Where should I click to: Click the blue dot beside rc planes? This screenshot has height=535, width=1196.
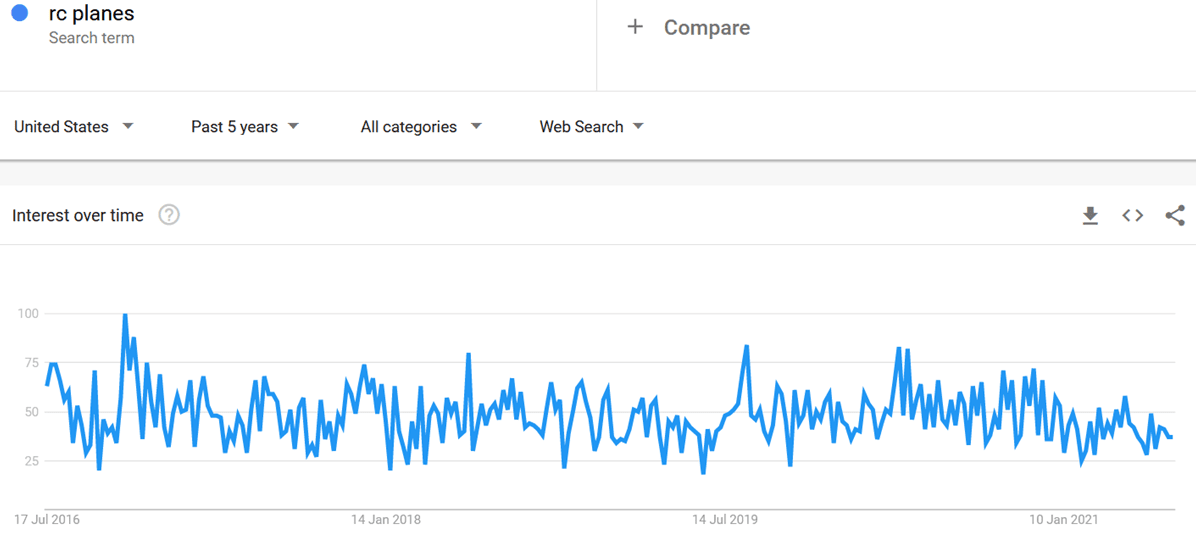point(19,14)
